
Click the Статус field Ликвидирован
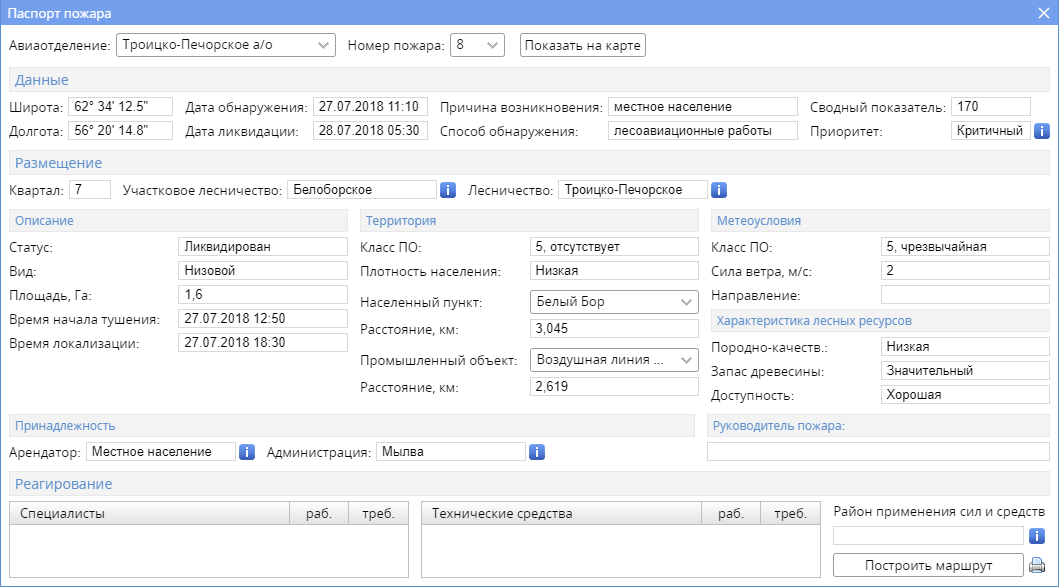[x=263, y=247]
